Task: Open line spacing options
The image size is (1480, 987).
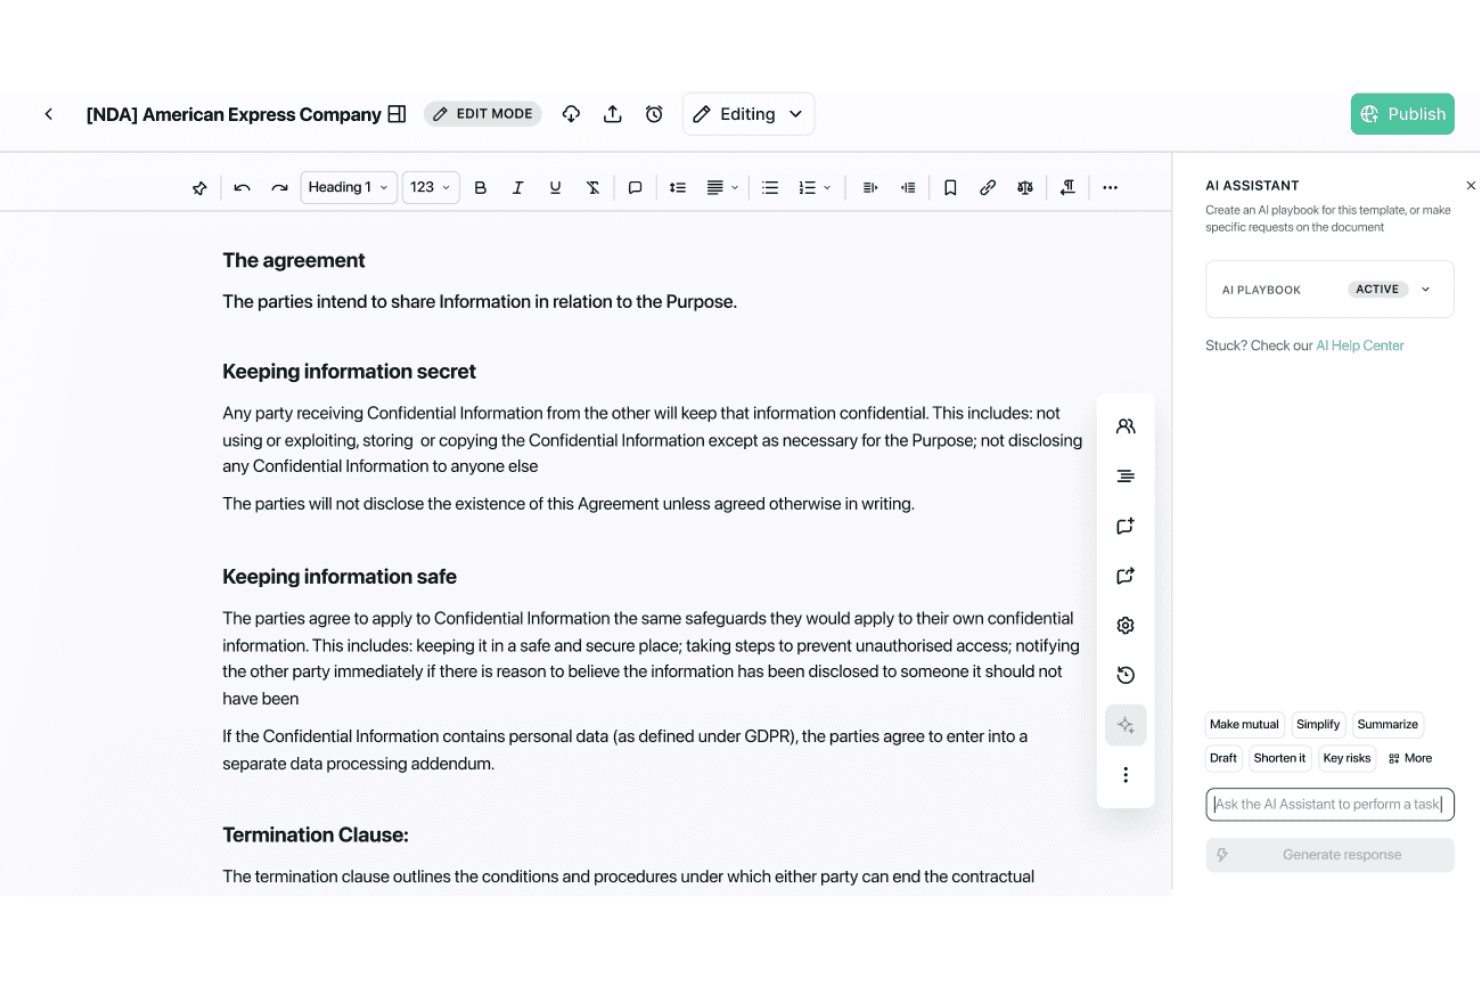Action: pos(678,187)
